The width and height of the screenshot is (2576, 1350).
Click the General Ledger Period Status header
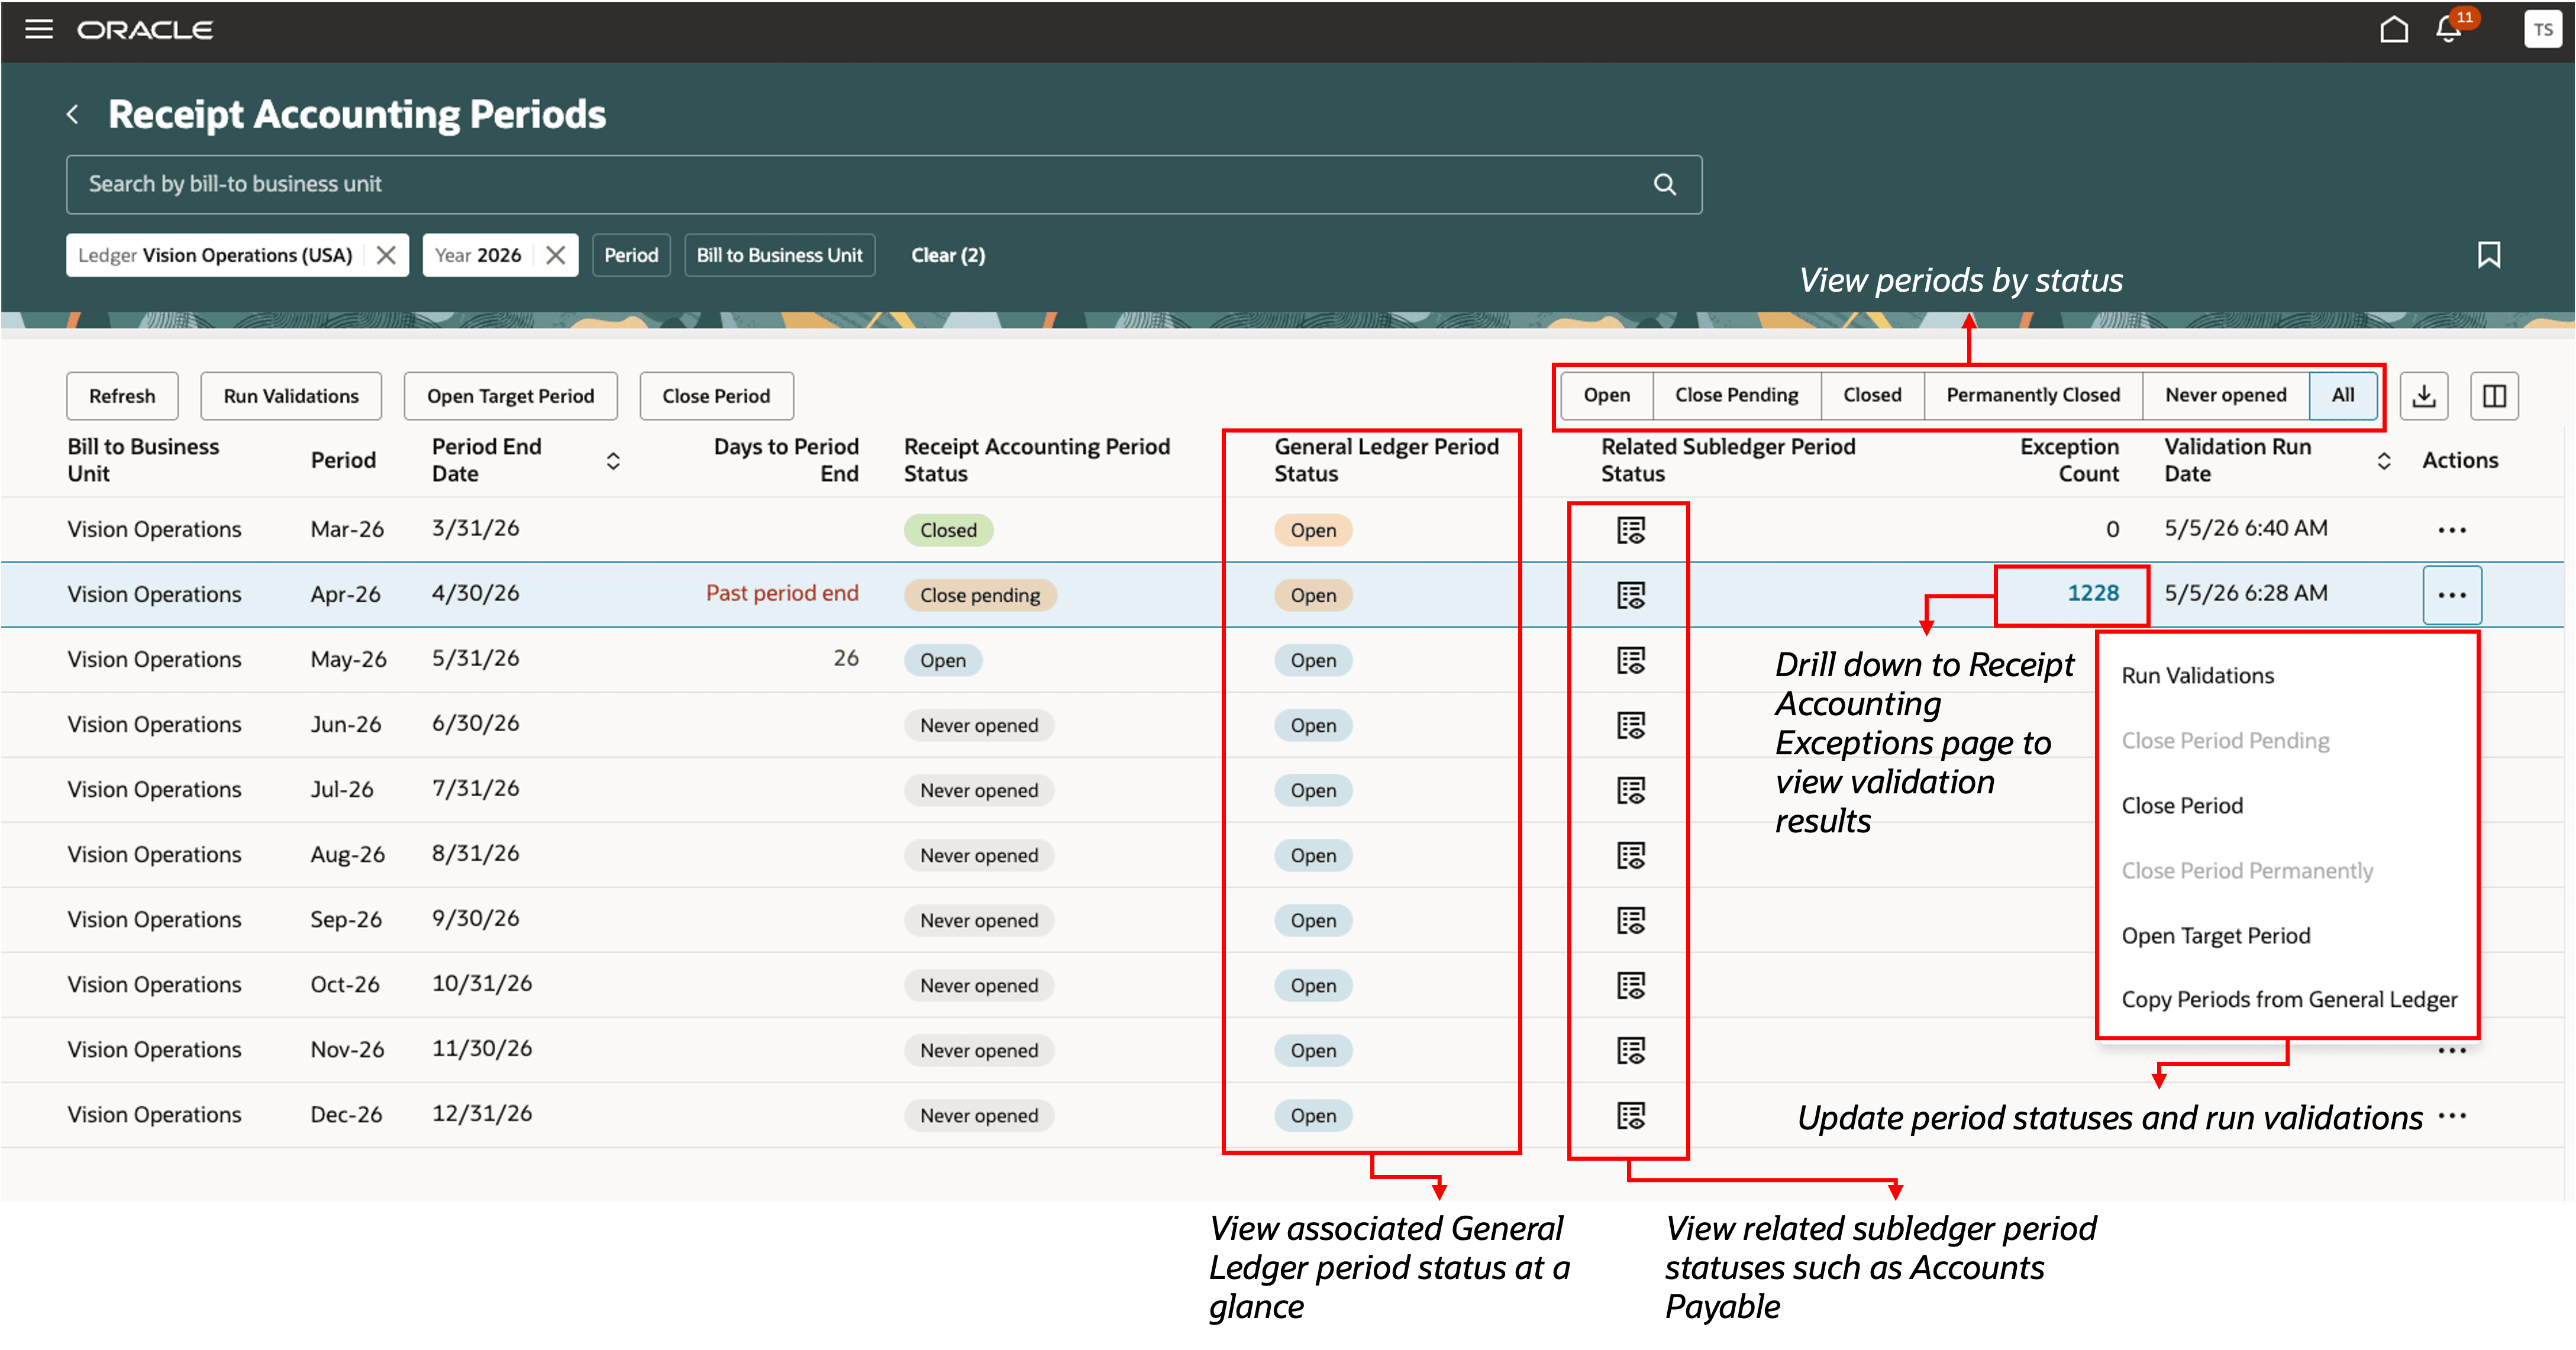(x=1386, y=460)
